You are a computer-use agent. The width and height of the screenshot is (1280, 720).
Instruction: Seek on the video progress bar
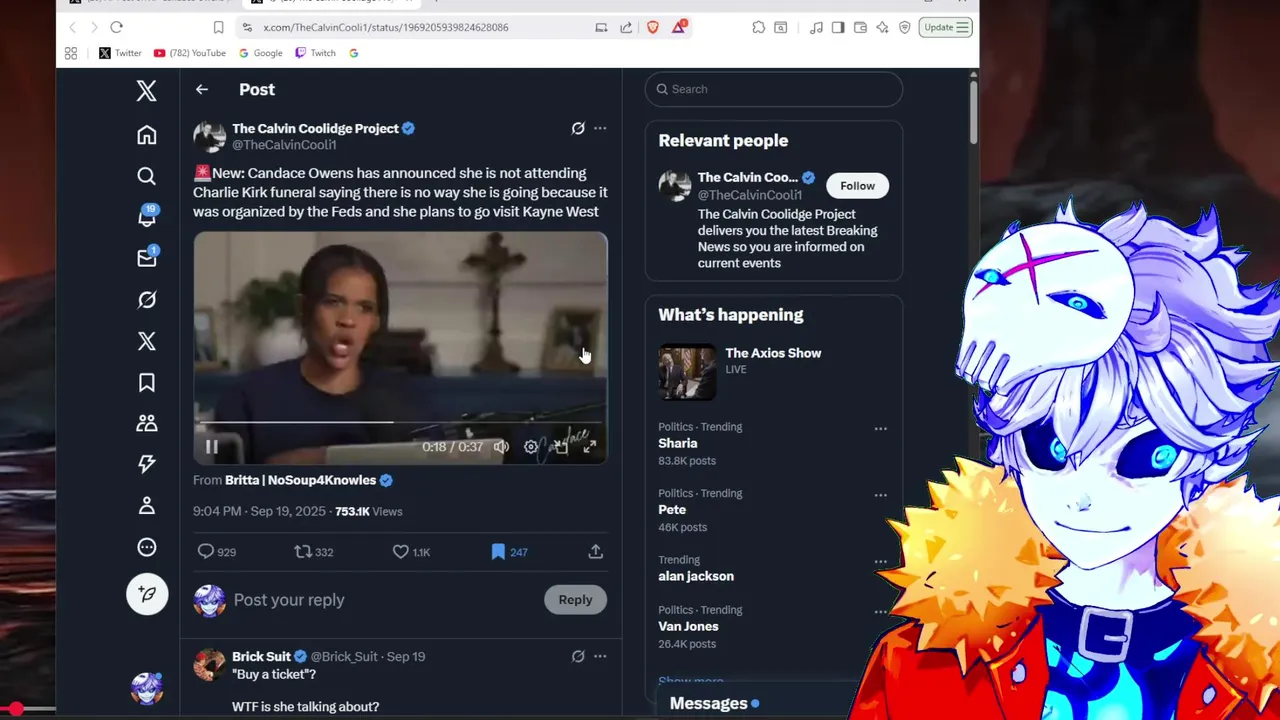coord(400,422)
